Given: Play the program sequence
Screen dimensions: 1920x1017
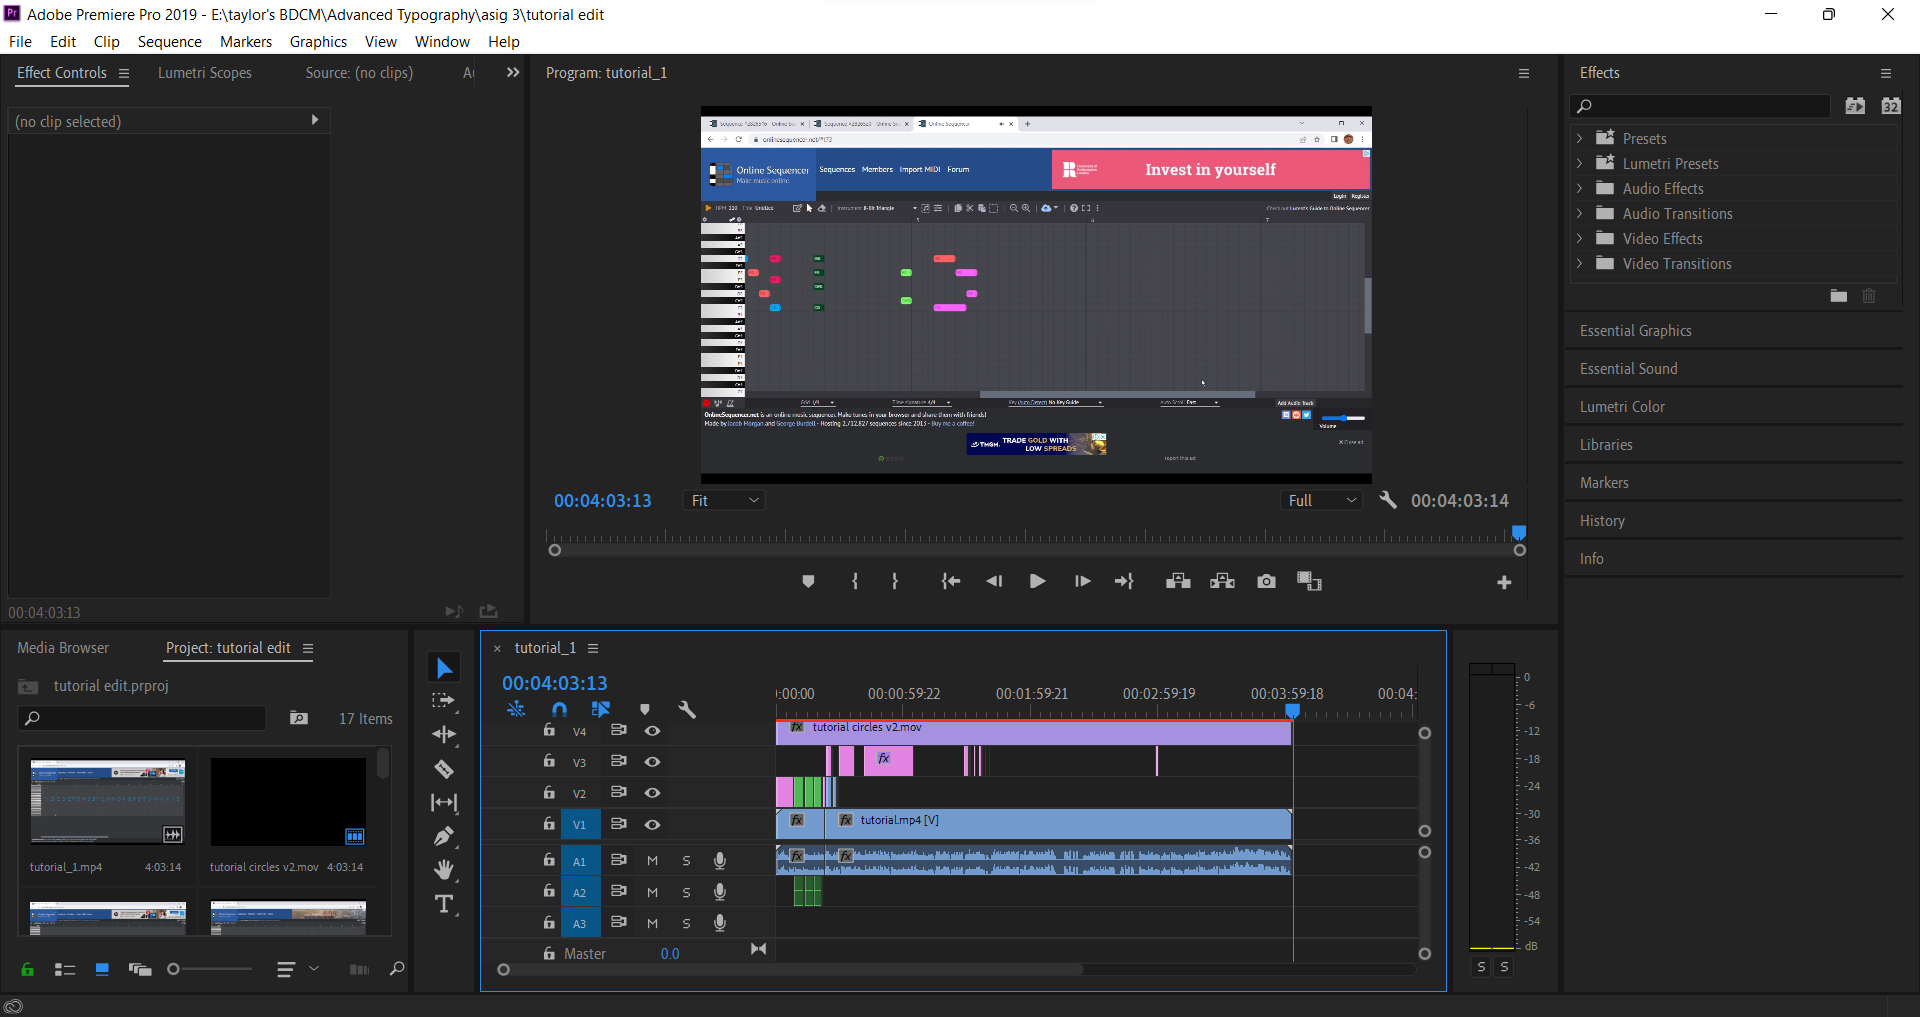Looking at the screenshot, I should [1038, 582].
